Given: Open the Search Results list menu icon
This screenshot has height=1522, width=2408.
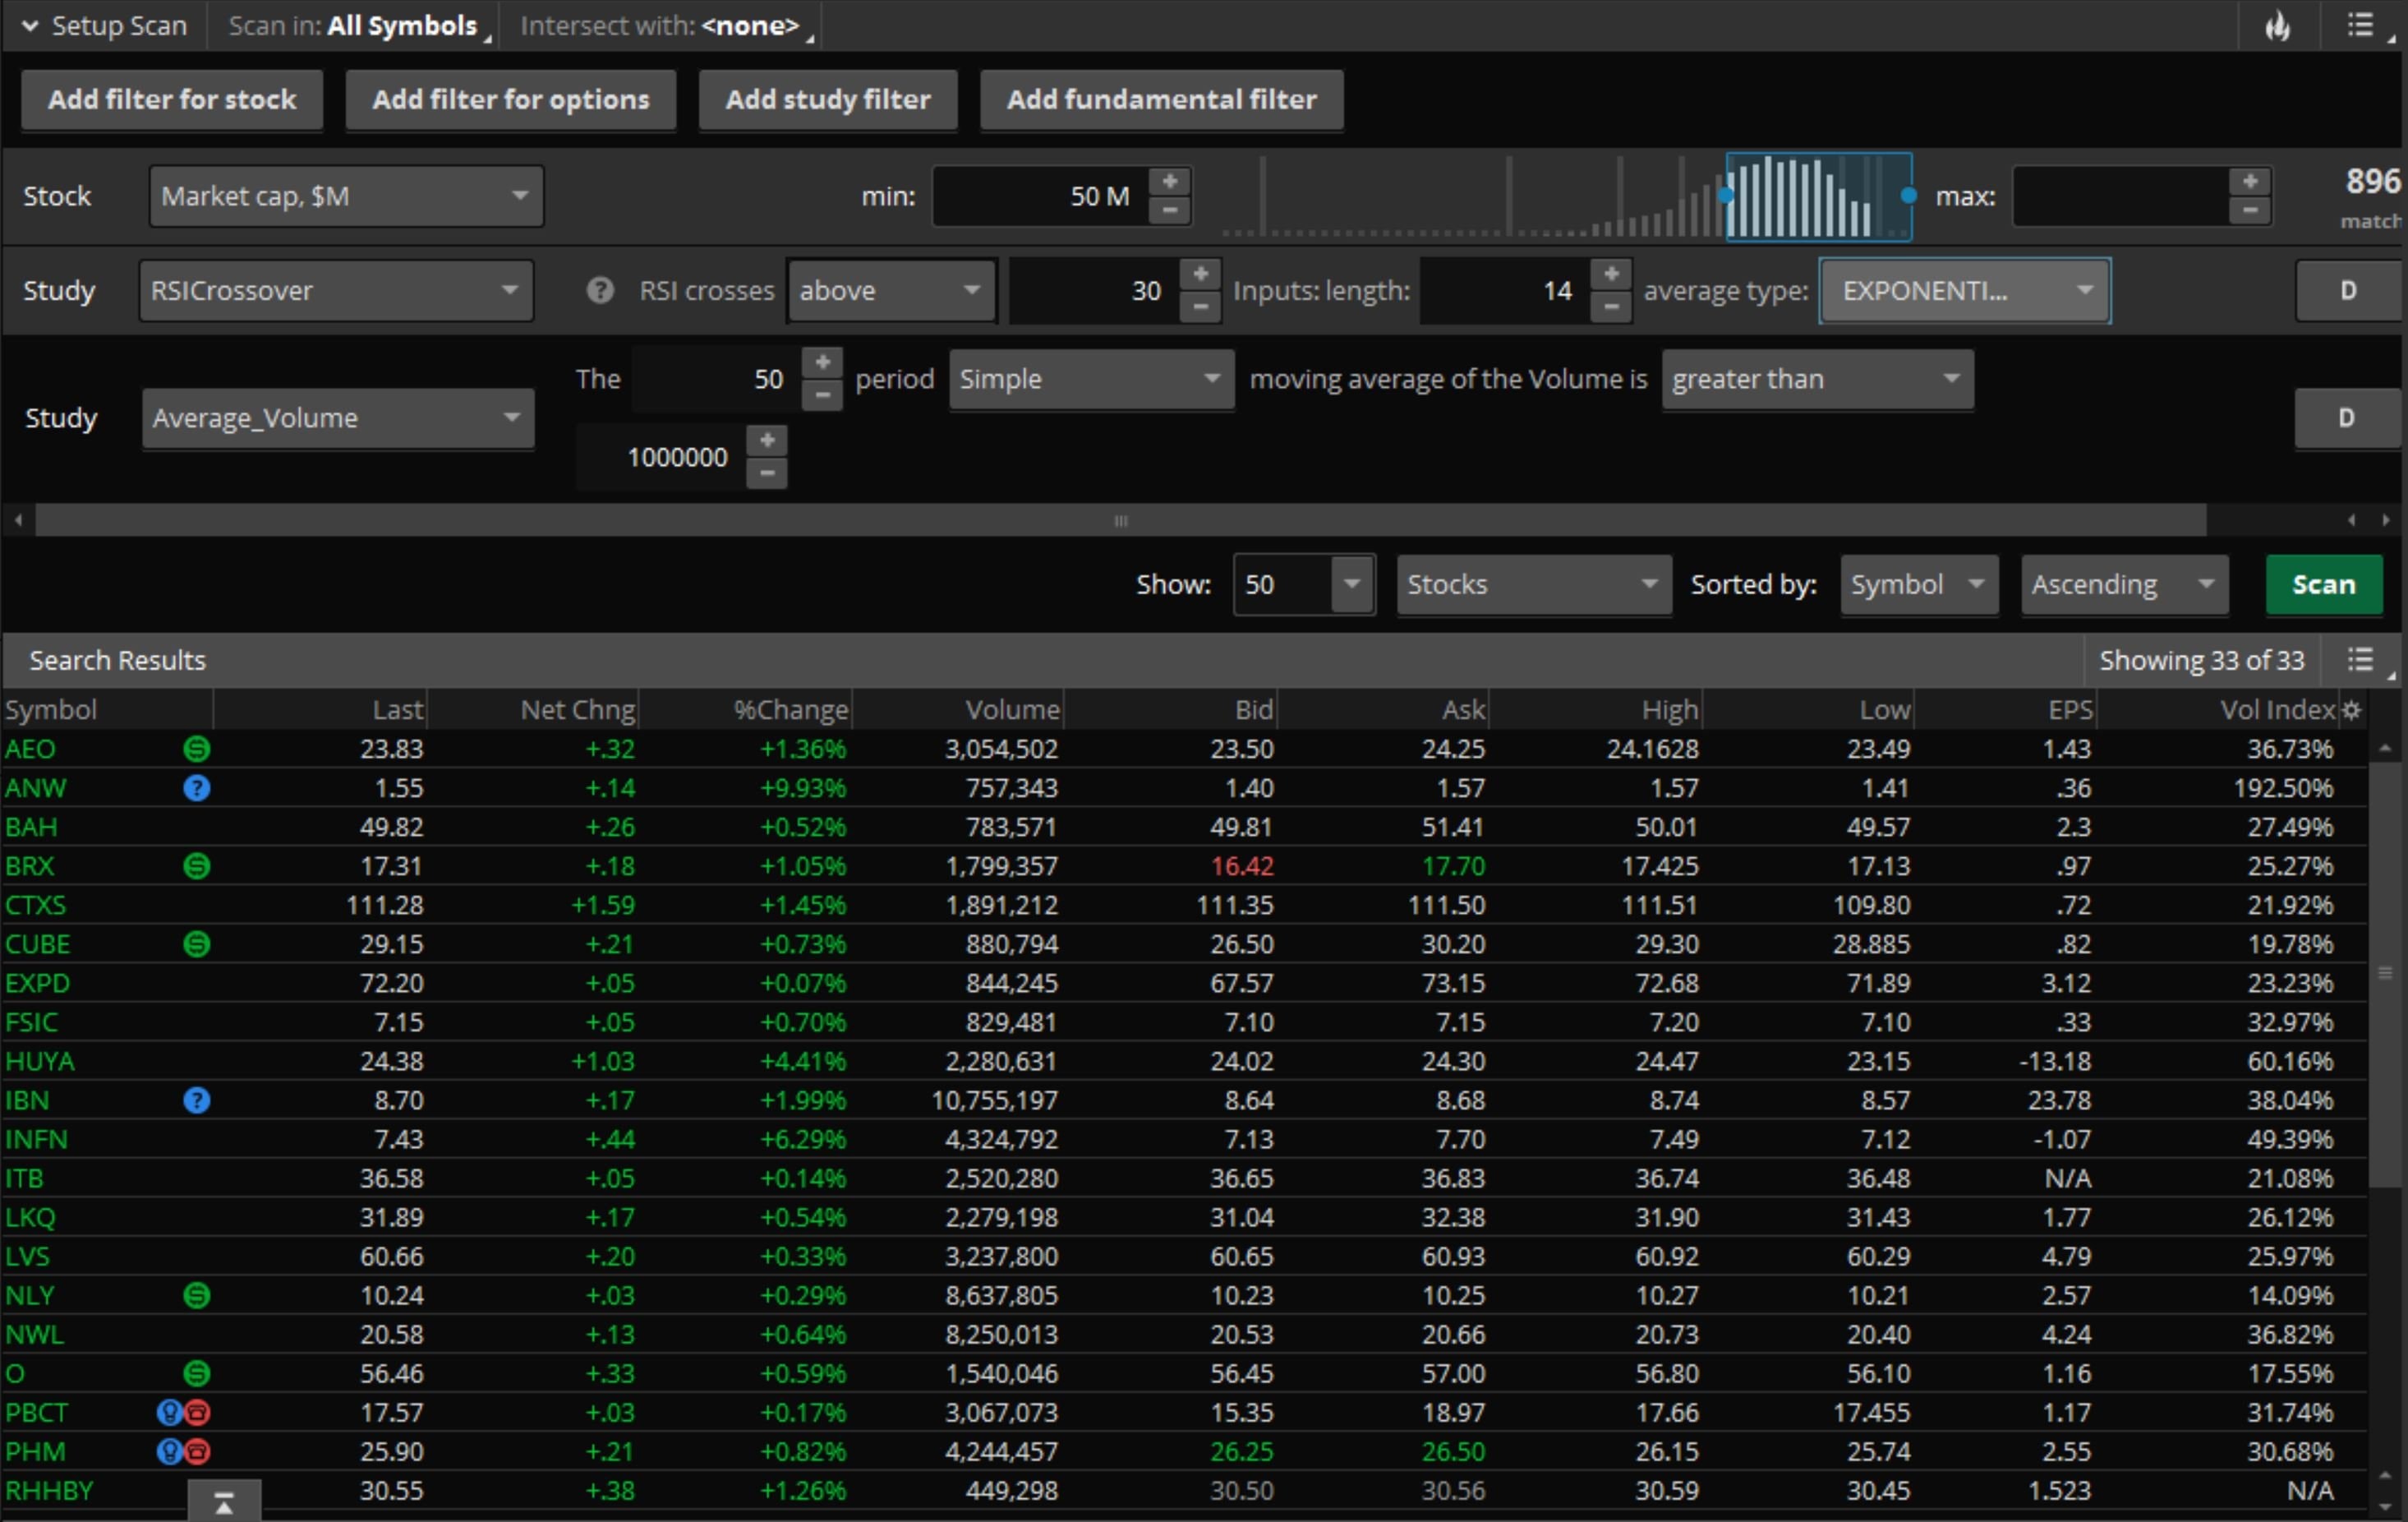Looking at the screenshot, I should (2361, 660).
